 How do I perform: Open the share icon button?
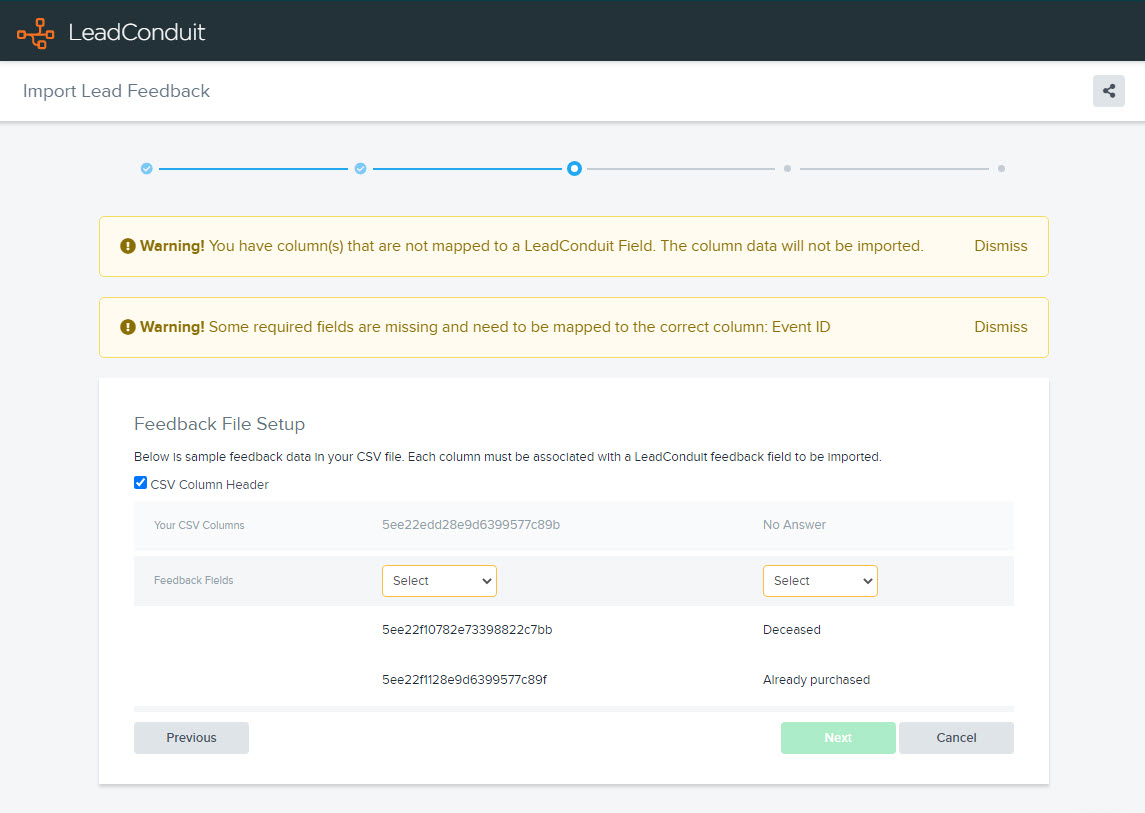(1108, 91)
